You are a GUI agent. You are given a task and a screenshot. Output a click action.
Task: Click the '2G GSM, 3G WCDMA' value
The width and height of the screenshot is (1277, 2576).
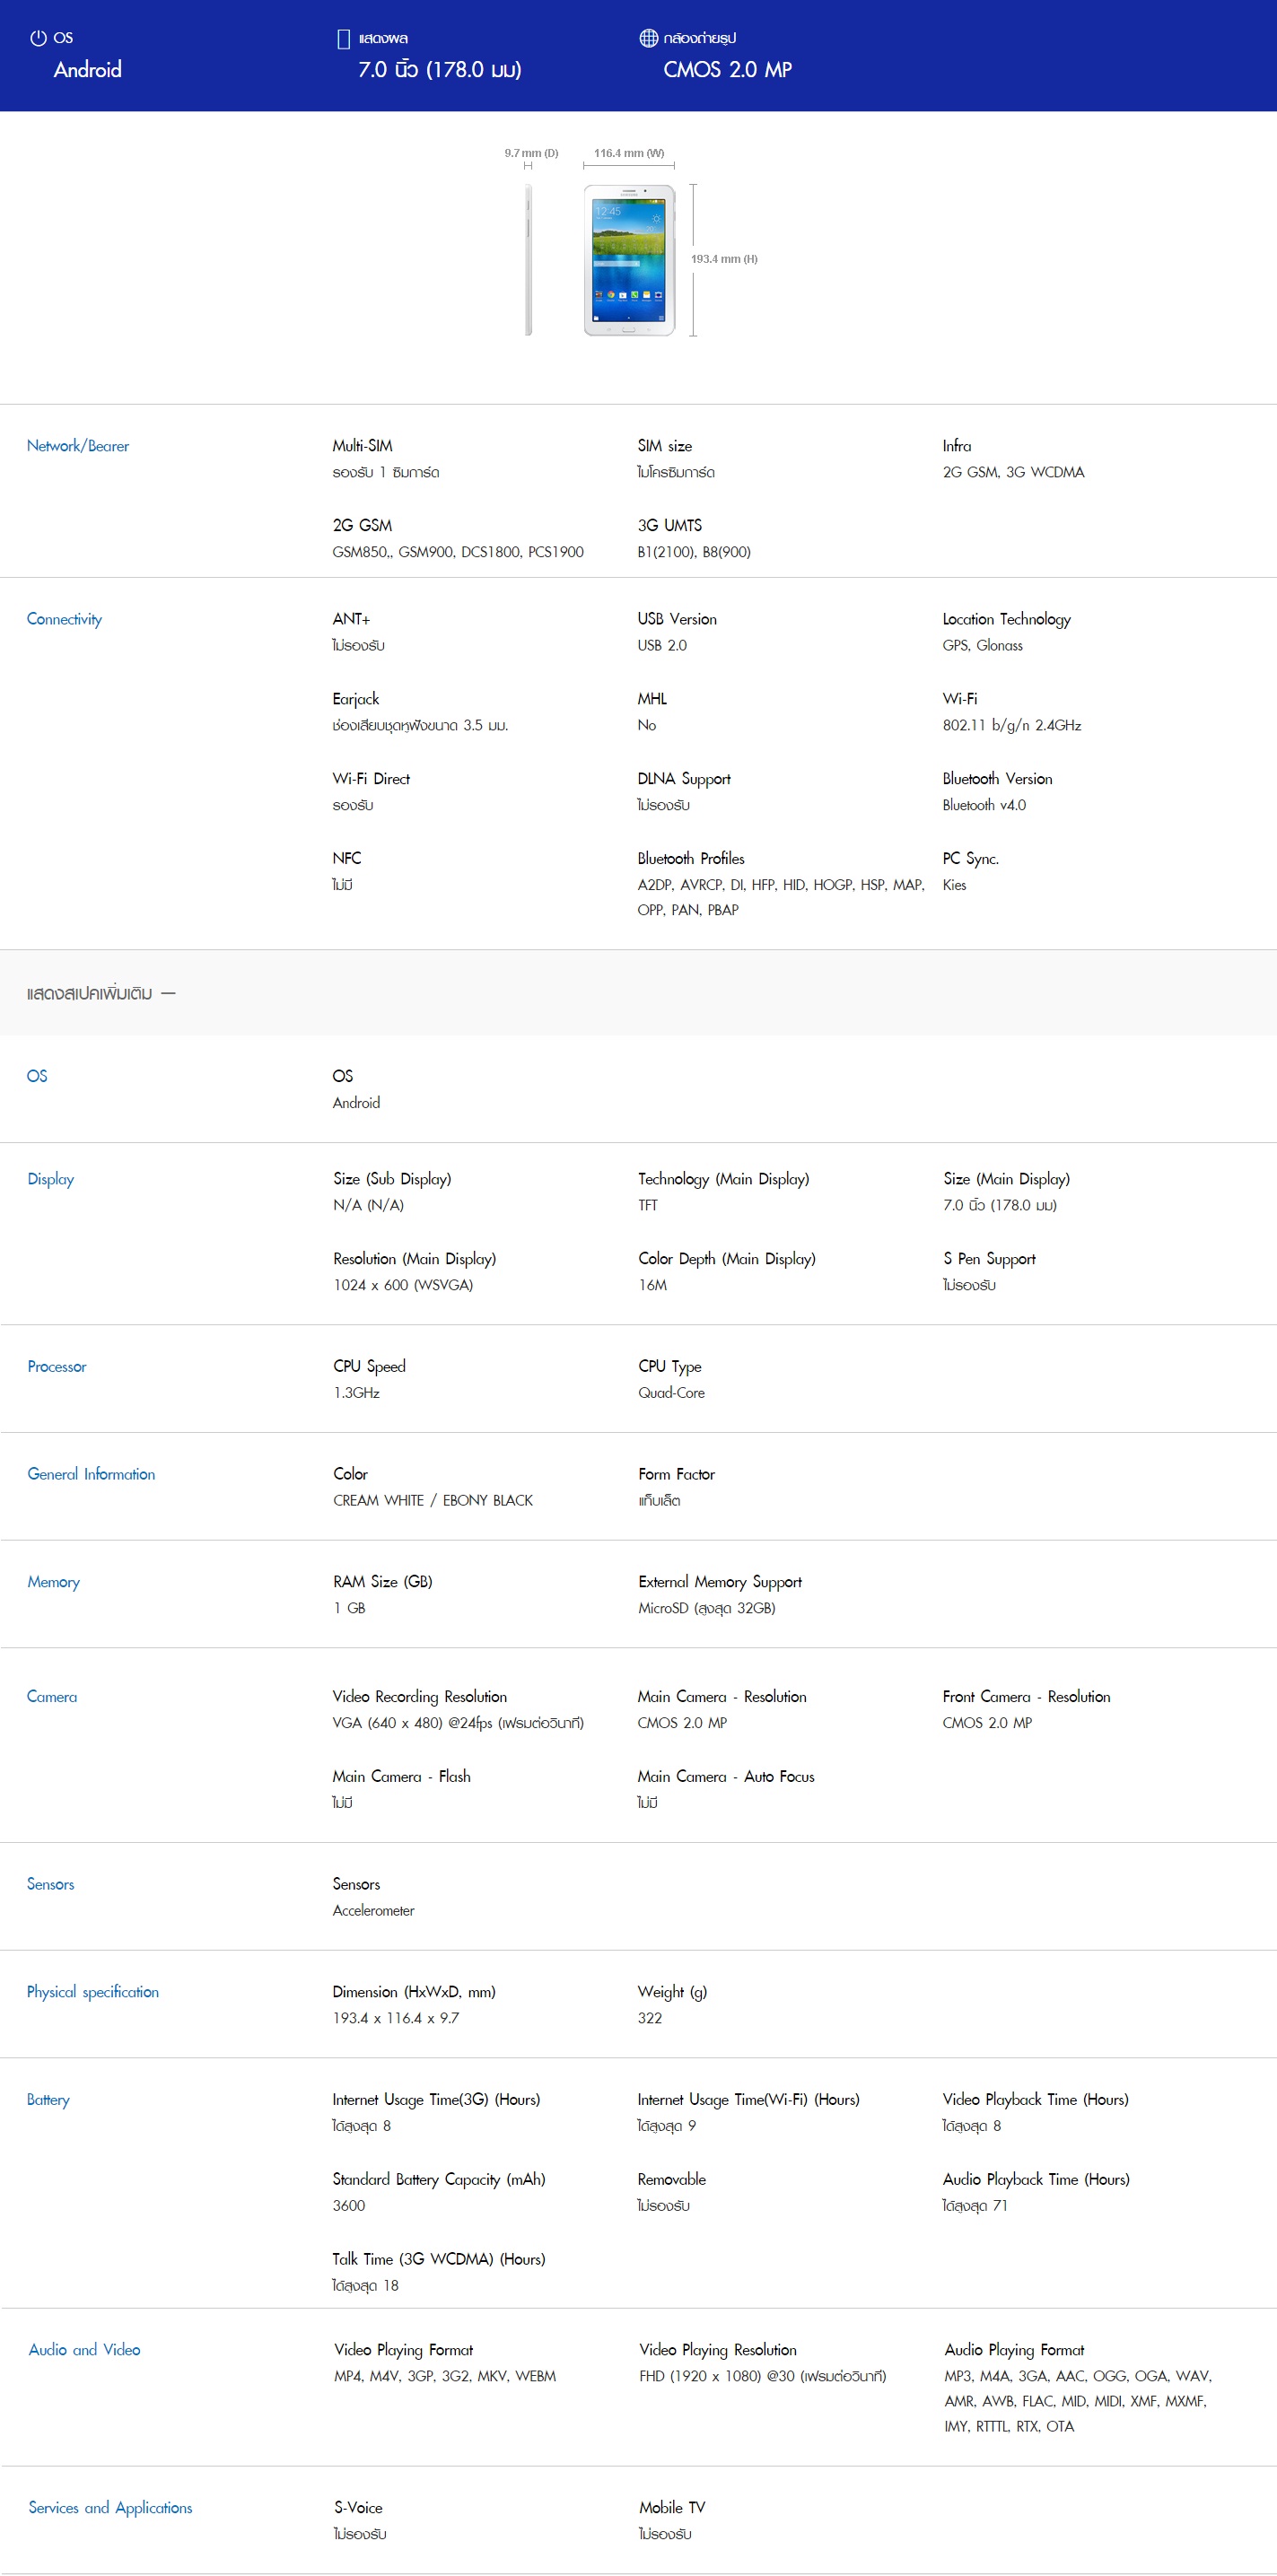coord(1013,472)
